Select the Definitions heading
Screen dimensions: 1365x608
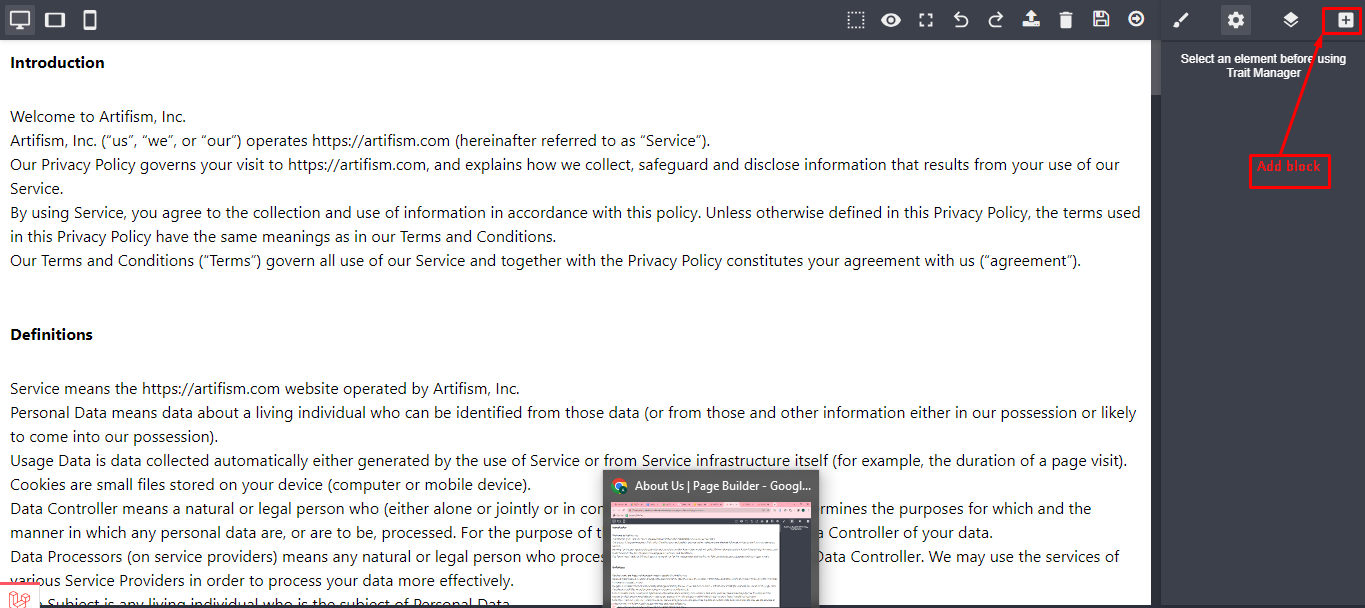tap(51, 335)
